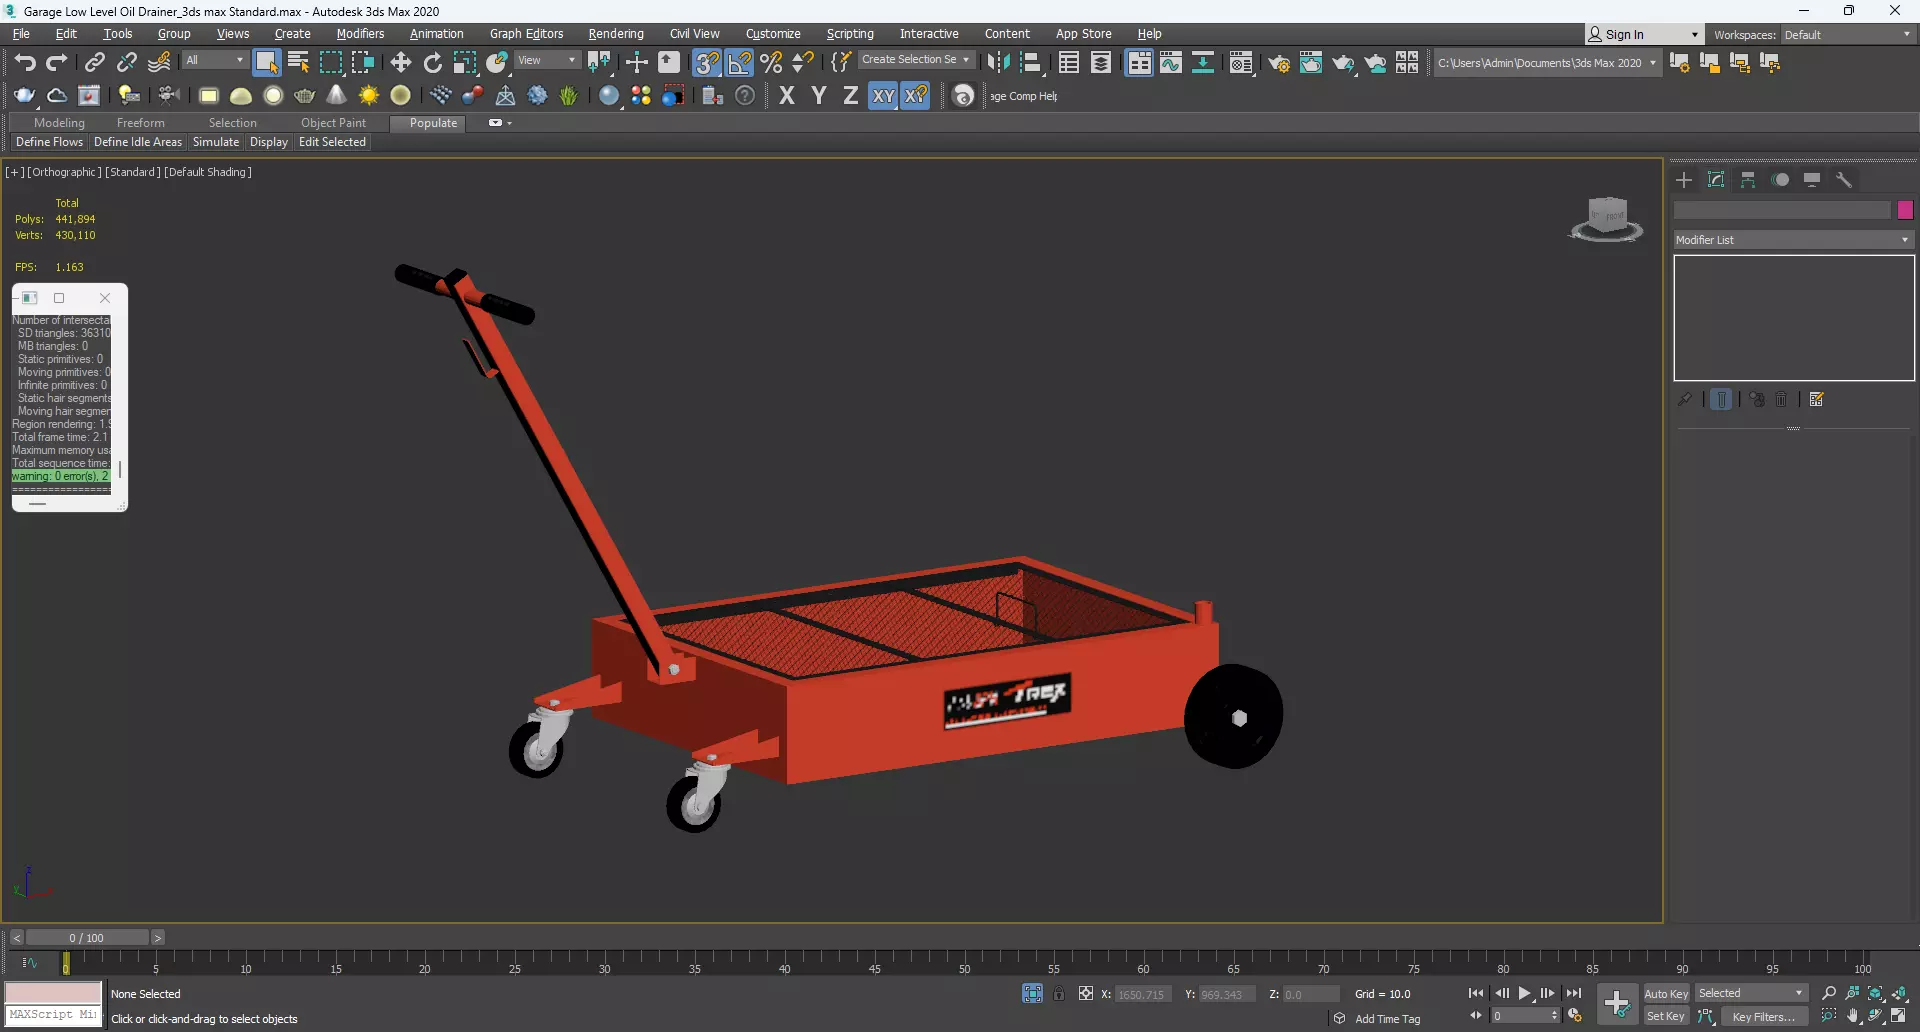Switch to the Object Paint tab
Screen dimensions: 1920x1032
pos(333,123)
